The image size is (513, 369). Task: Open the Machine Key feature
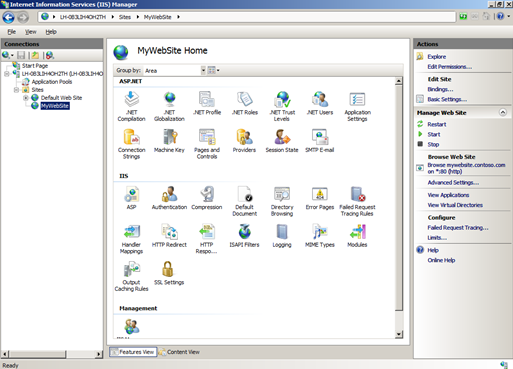169,141
